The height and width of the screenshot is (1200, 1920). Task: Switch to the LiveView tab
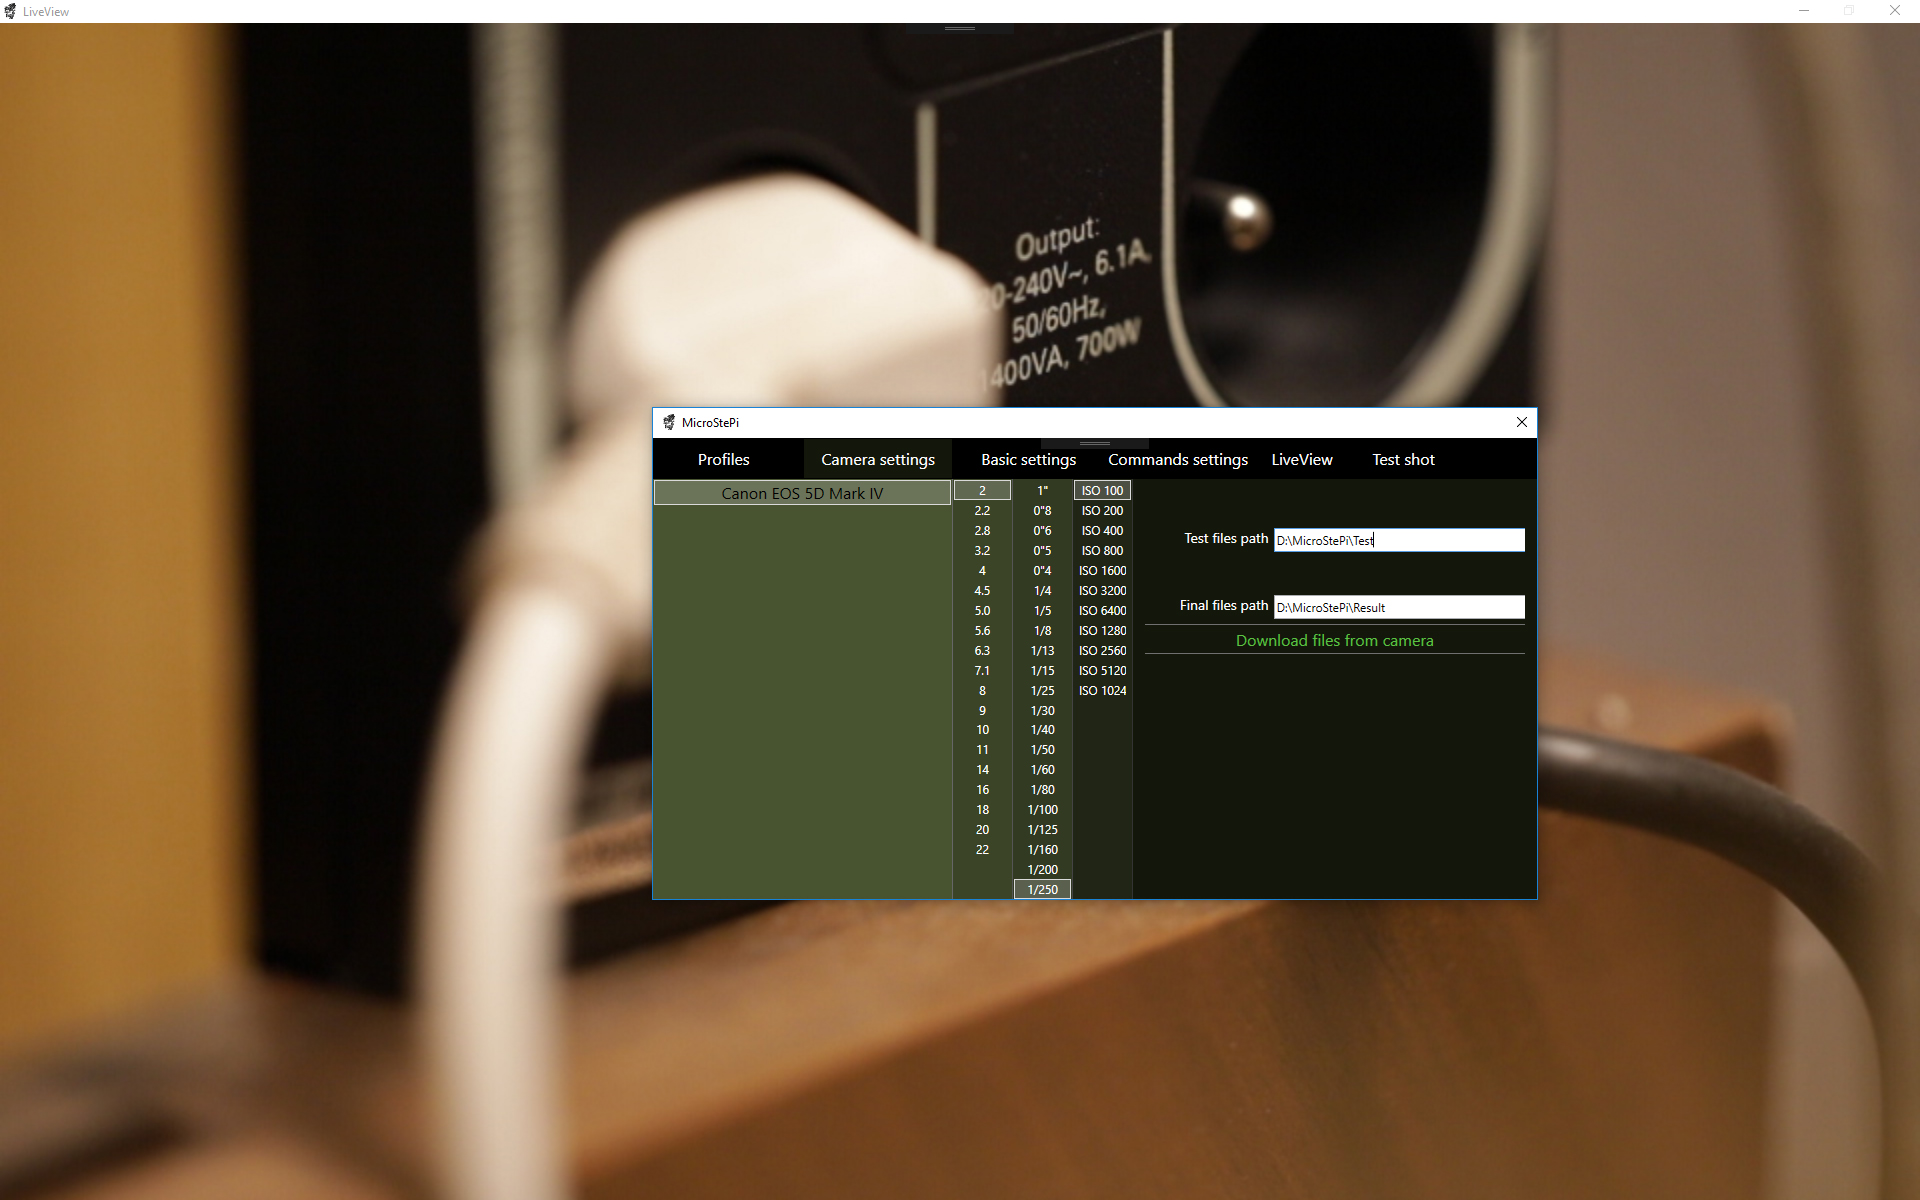(1301, 460)
